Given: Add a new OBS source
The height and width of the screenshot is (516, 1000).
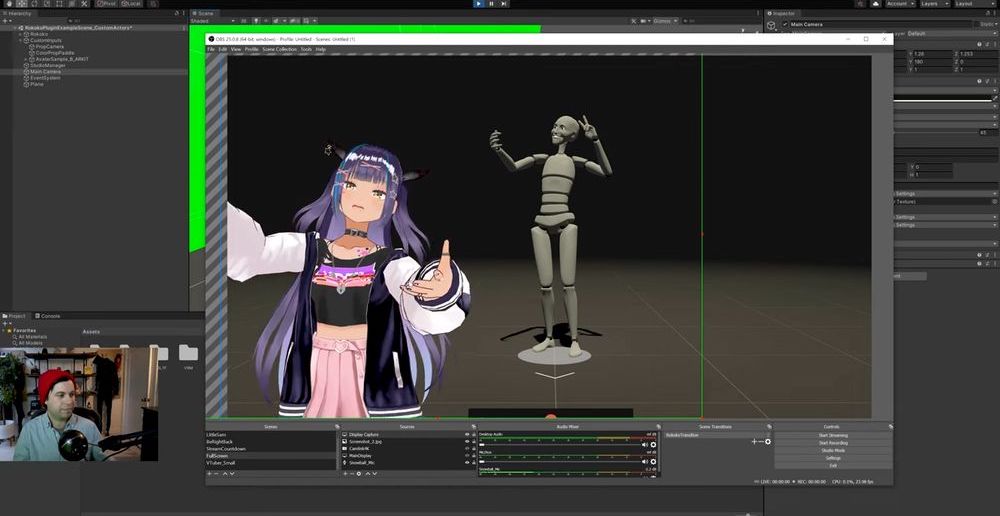Looking at the screenshot, I should point(345,474).
